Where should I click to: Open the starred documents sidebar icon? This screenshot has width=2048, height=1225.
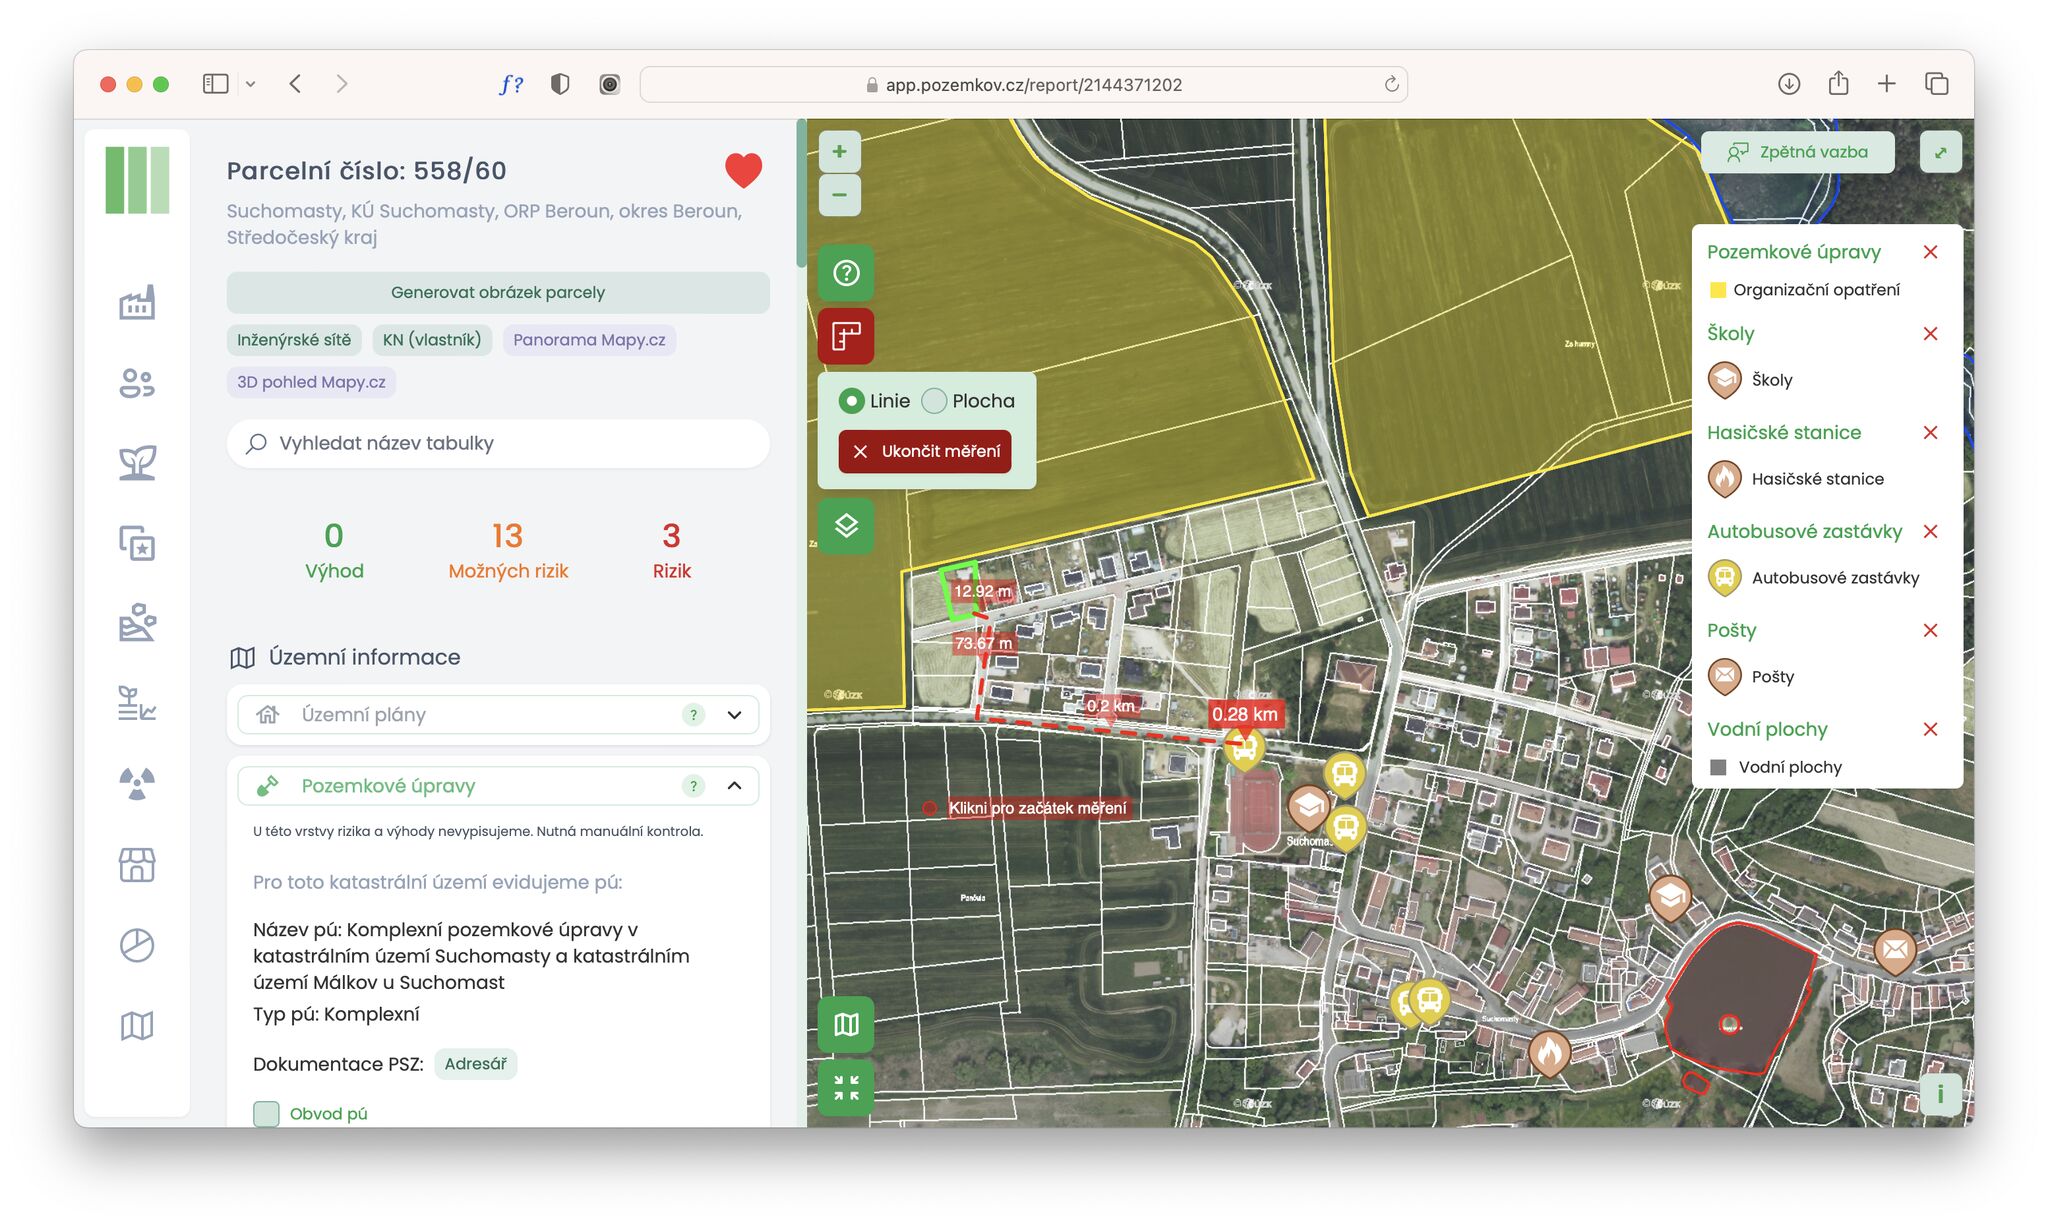tap(137, 543)
